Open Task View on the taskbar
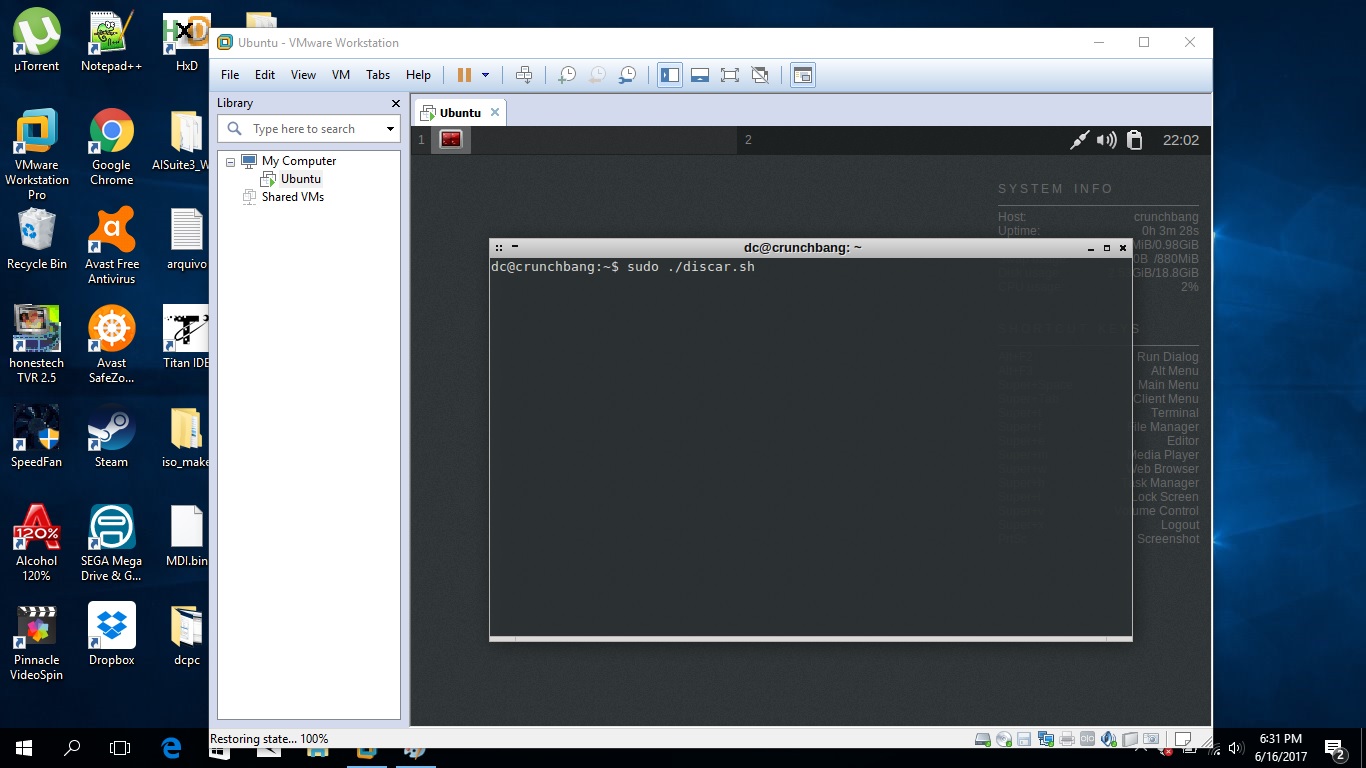 coord(120,748)
